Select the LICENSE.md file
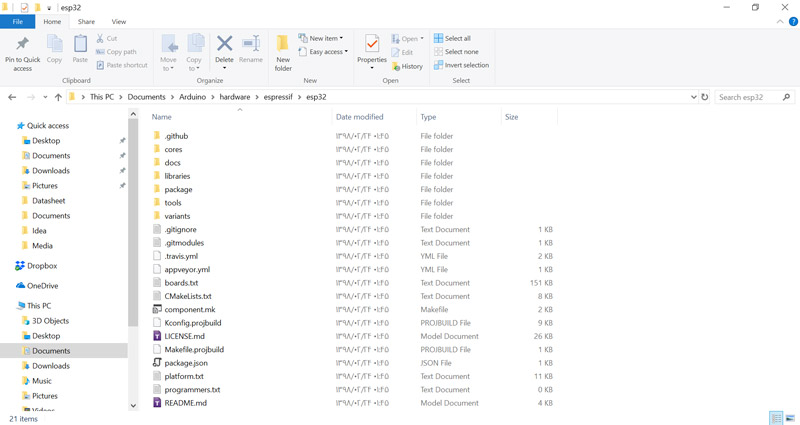Viewport: 800px width, 425px height. click(184, 336)
